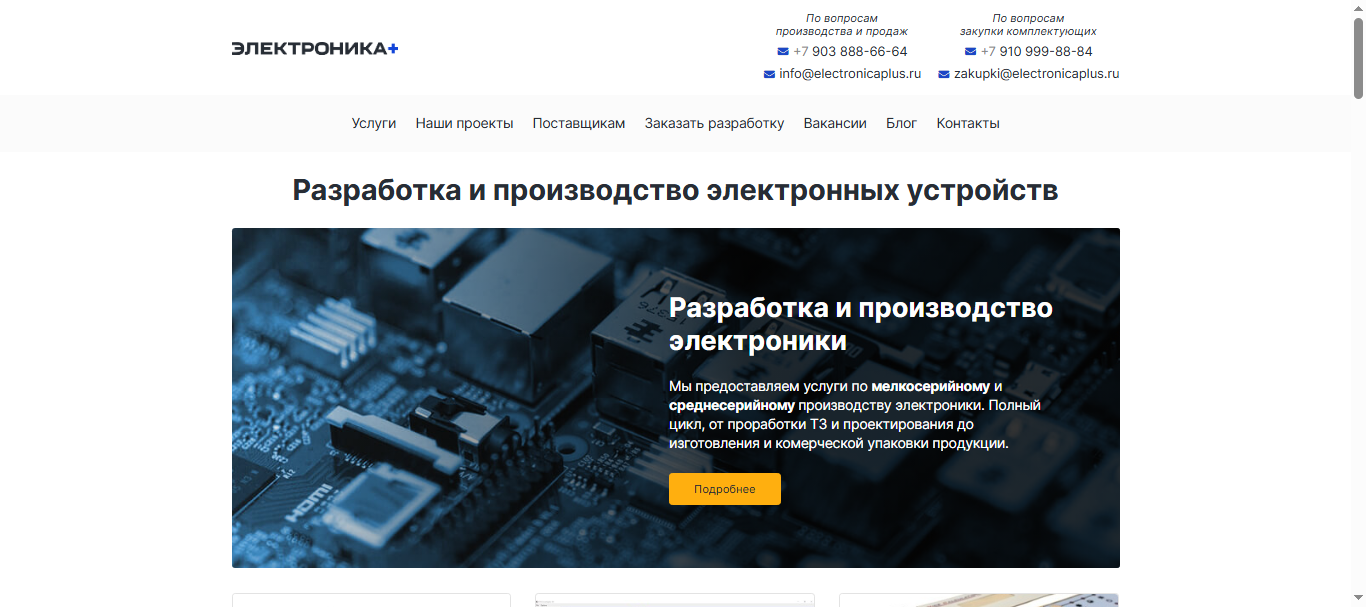Open the Блог section
The width and height of the screenshot is (1366, 607).
[x=901, y=123]
